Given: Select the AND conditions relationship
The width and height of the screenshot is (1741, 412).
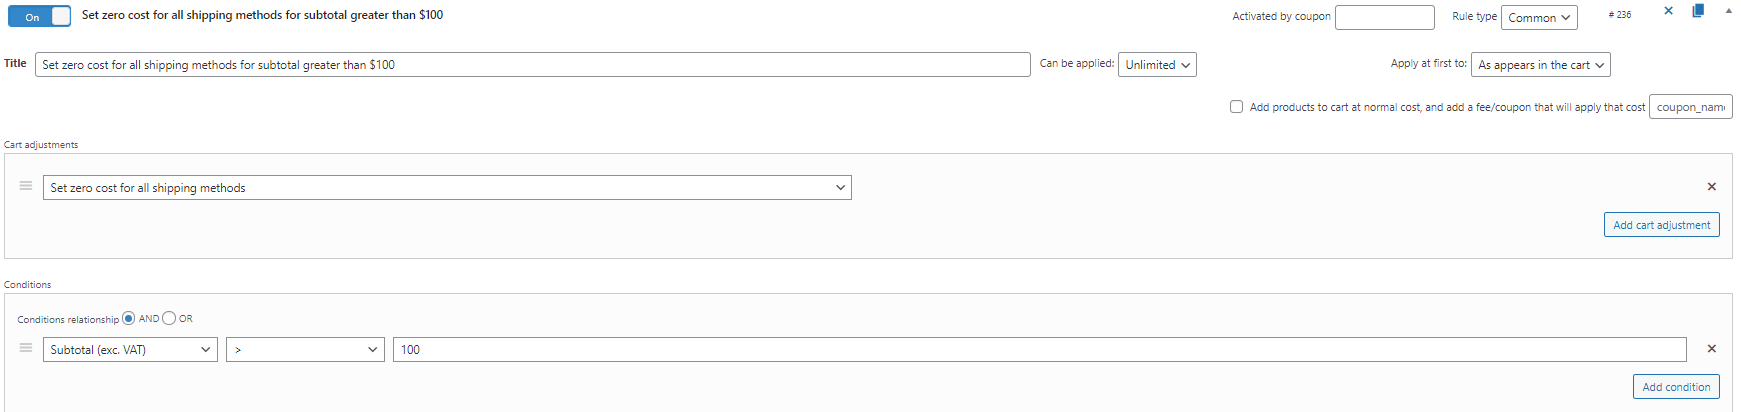Looking at the screenshot, I should coord(129,319).
